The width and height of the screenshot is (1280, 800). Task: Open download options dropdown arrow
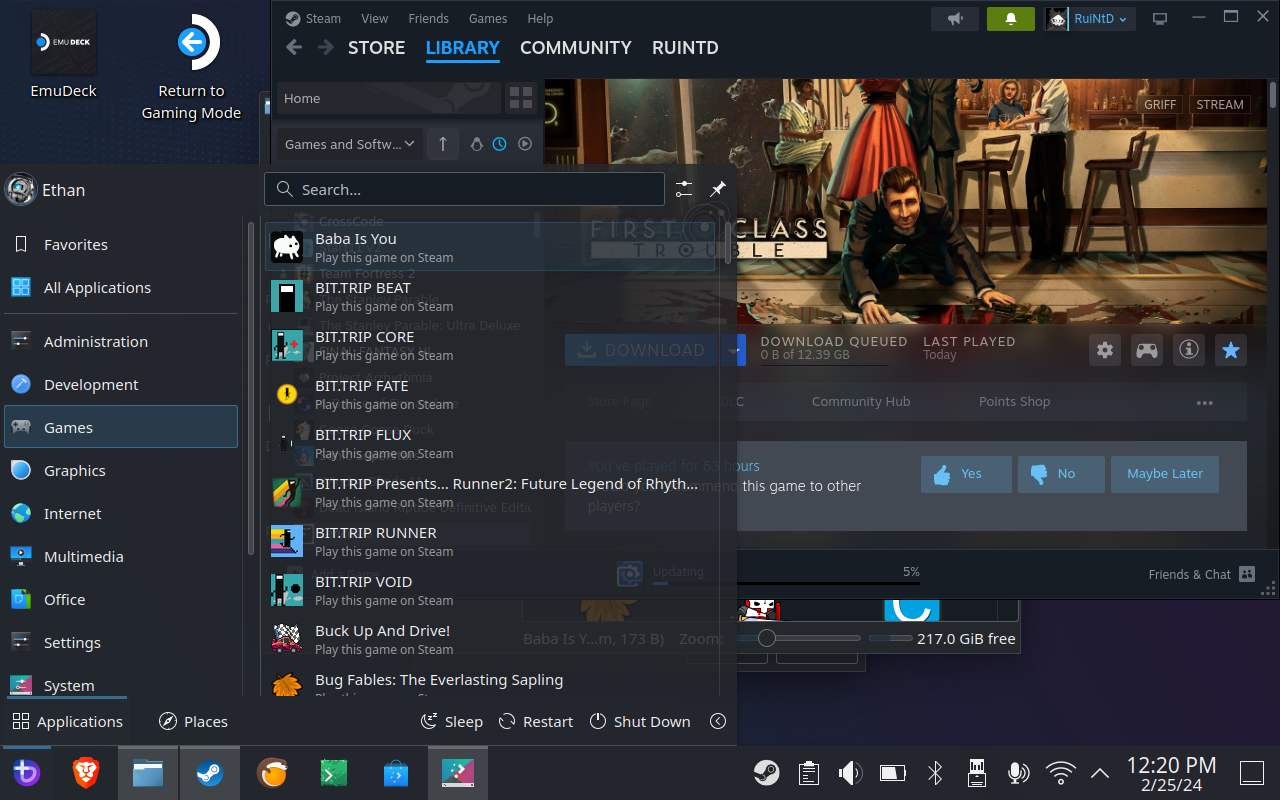click(735, 350)
